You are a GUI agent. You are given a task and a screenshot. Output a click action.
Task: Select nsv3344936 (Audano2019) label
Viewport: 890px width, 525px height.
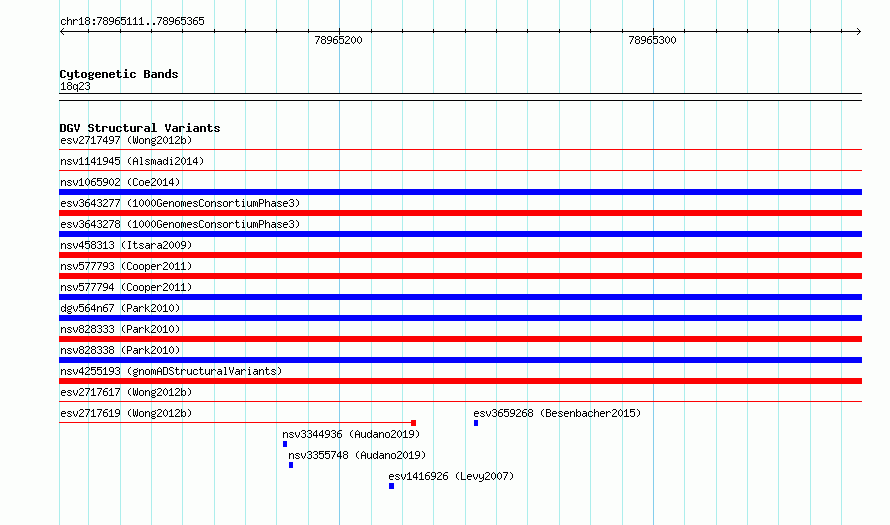coord(351,434)
